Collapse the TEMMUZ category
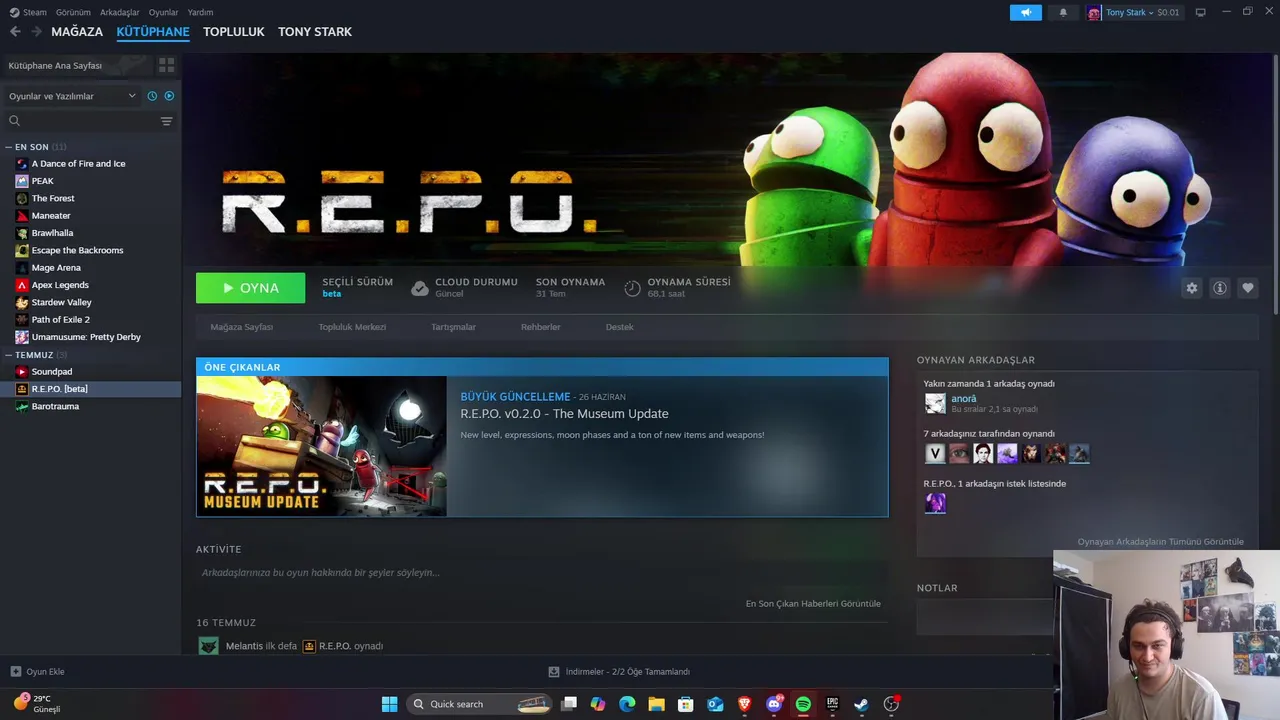Viewport: 1280px width, 720px height. [x=9, y=355]
